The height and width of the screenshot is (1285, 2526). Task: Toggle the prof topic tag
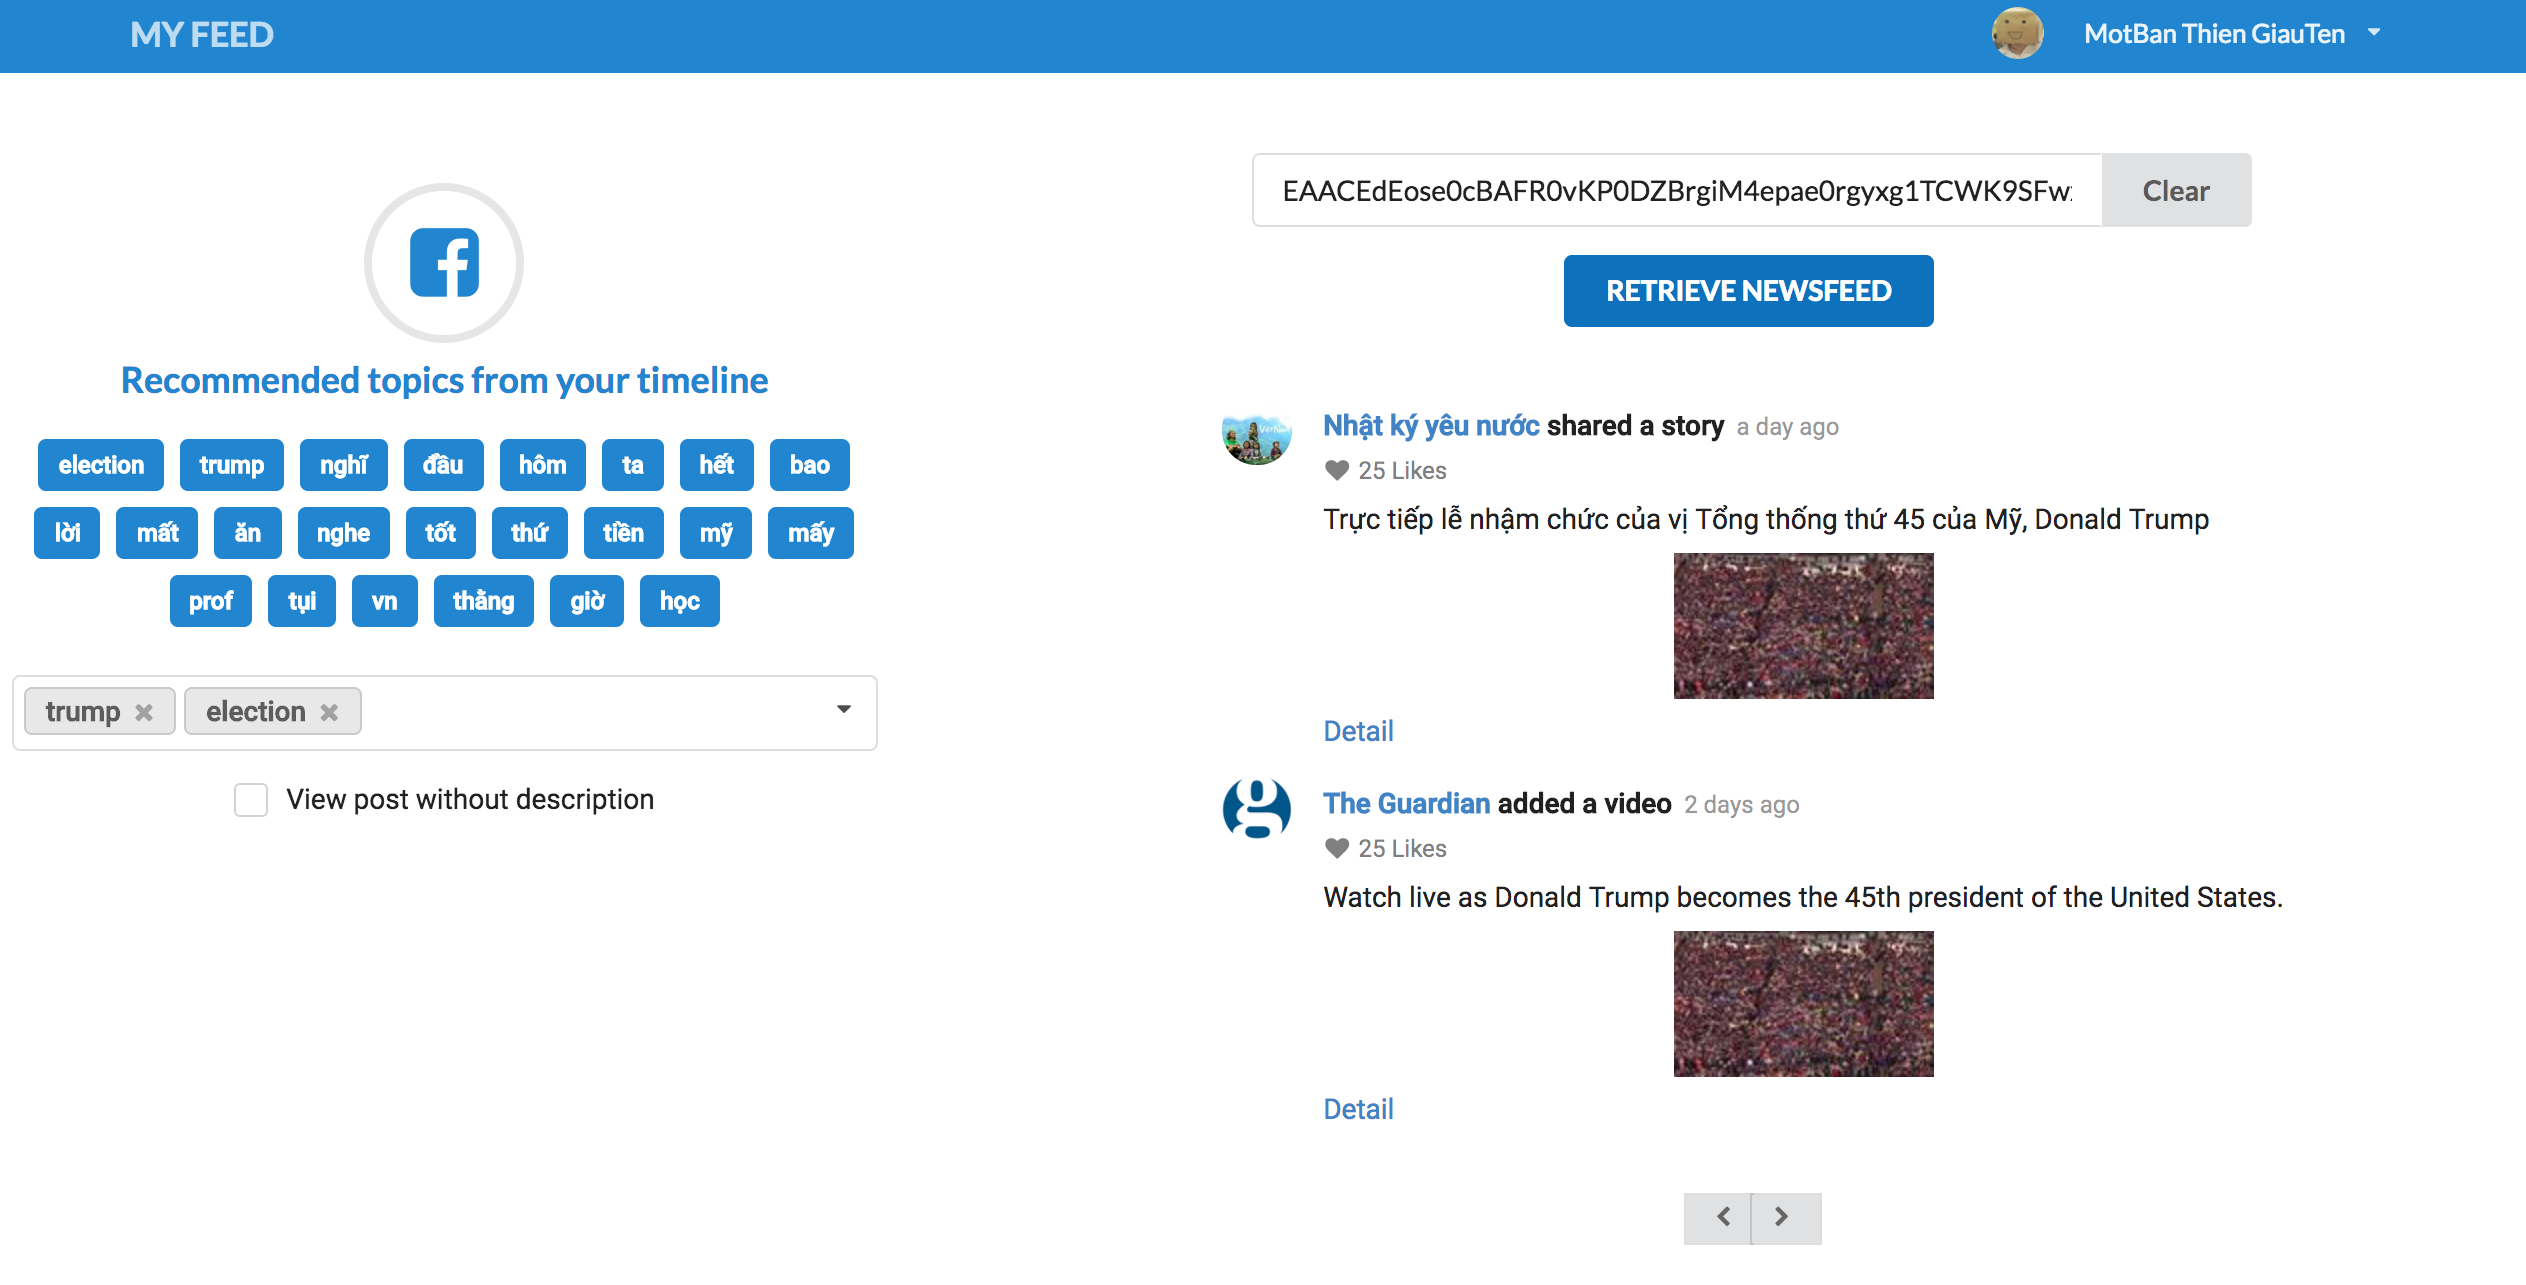pos(210,601)
